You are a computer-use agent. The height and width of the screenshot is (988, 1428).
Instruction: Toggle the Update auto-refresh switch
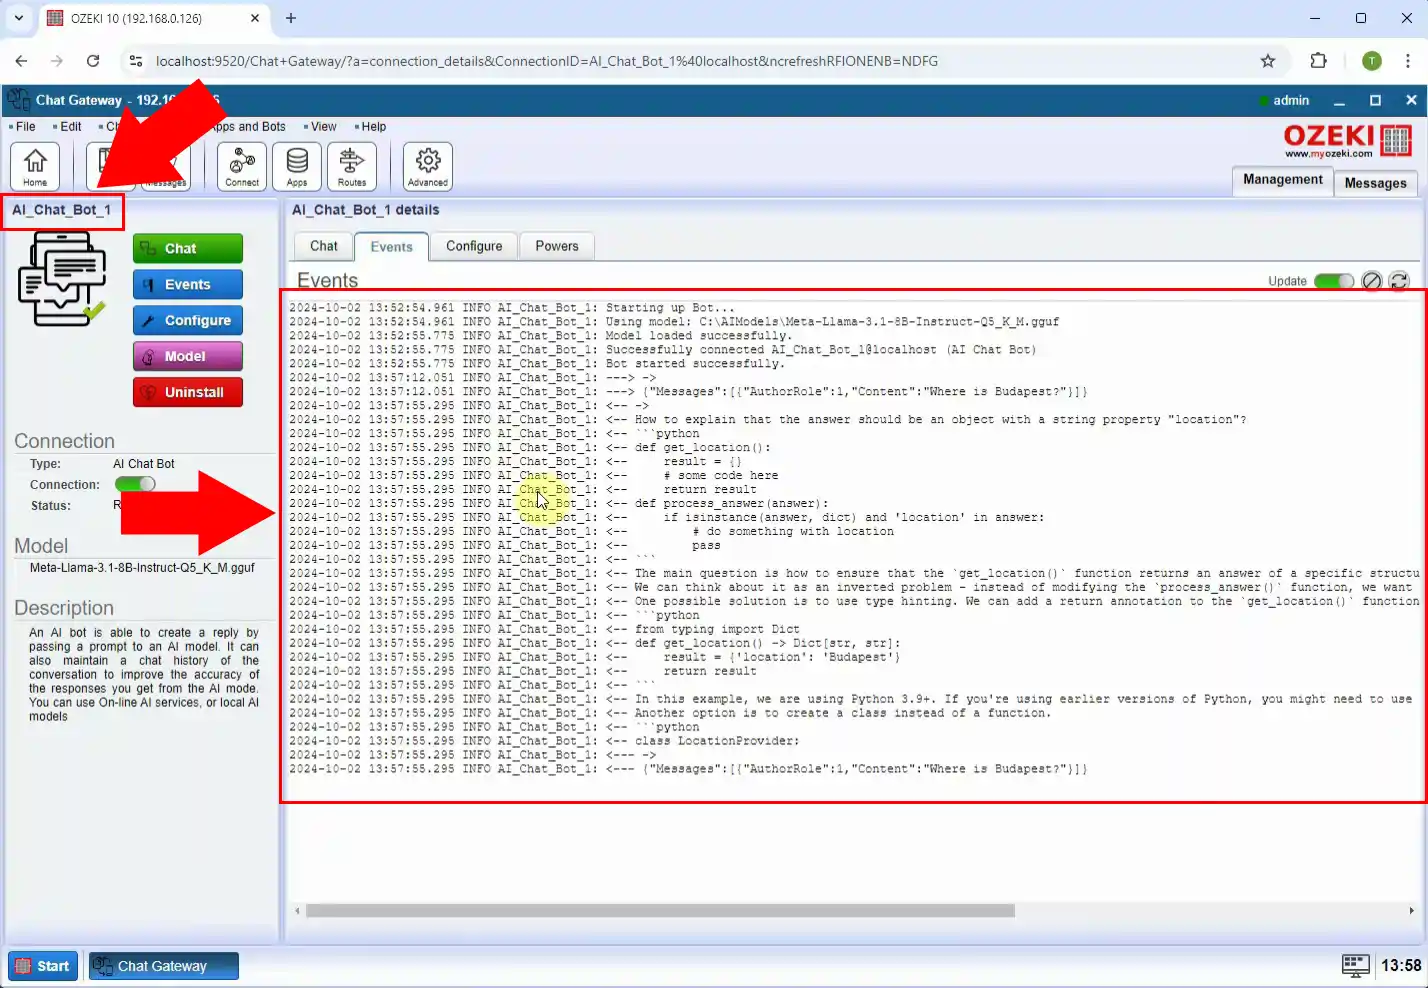click(1333, 281)
